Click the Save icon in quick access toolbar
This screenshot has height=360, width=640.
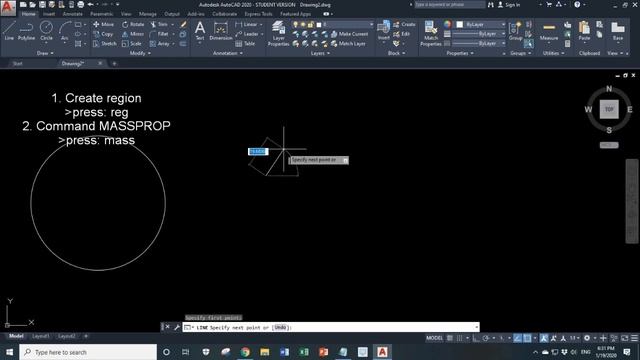pyautogui.click(x=42, y=4)
